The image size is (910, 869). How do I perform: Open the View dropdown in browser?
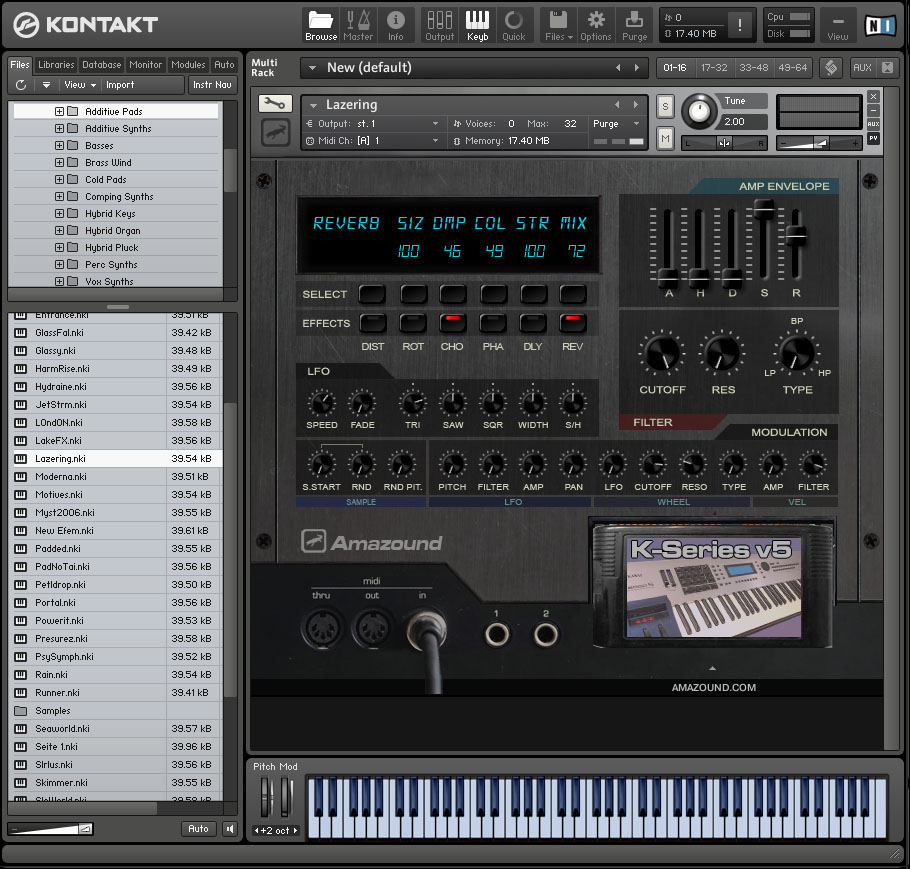point(80,85)
